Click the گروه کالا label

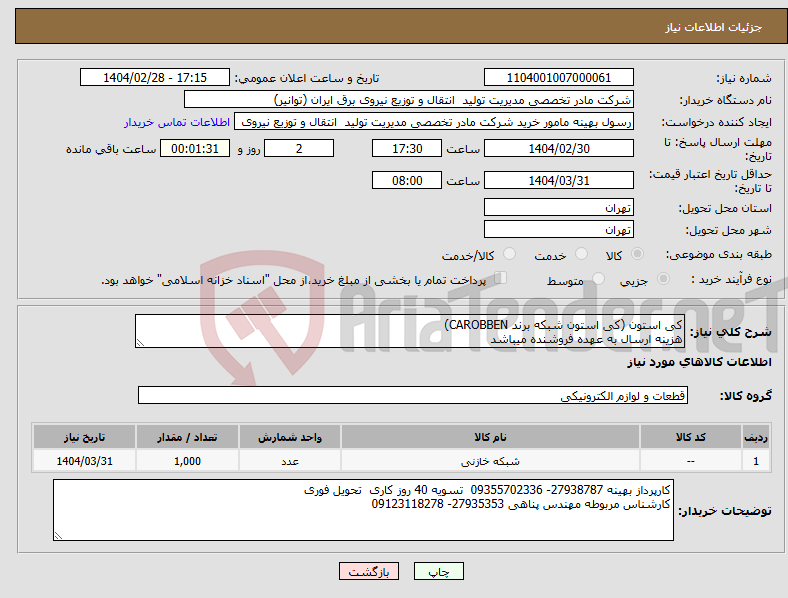click(x=746, y=395)
